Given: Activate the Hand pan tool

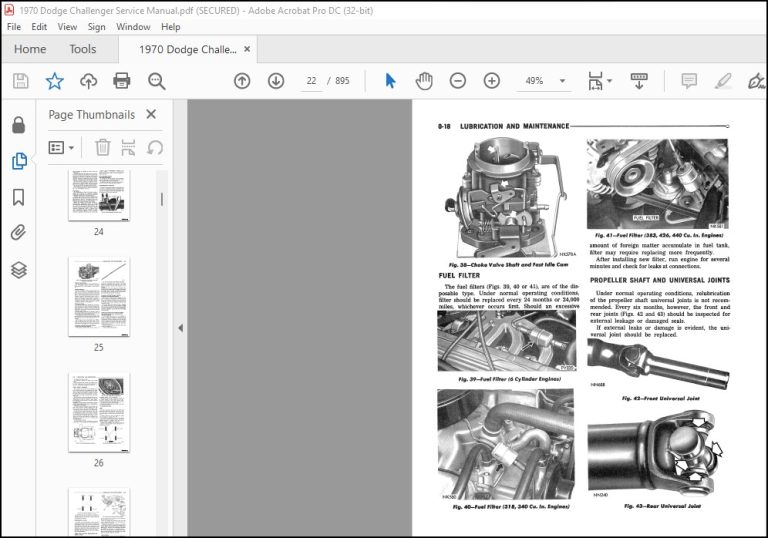Looking at the screenshot, I should click(x=424, y=81).
